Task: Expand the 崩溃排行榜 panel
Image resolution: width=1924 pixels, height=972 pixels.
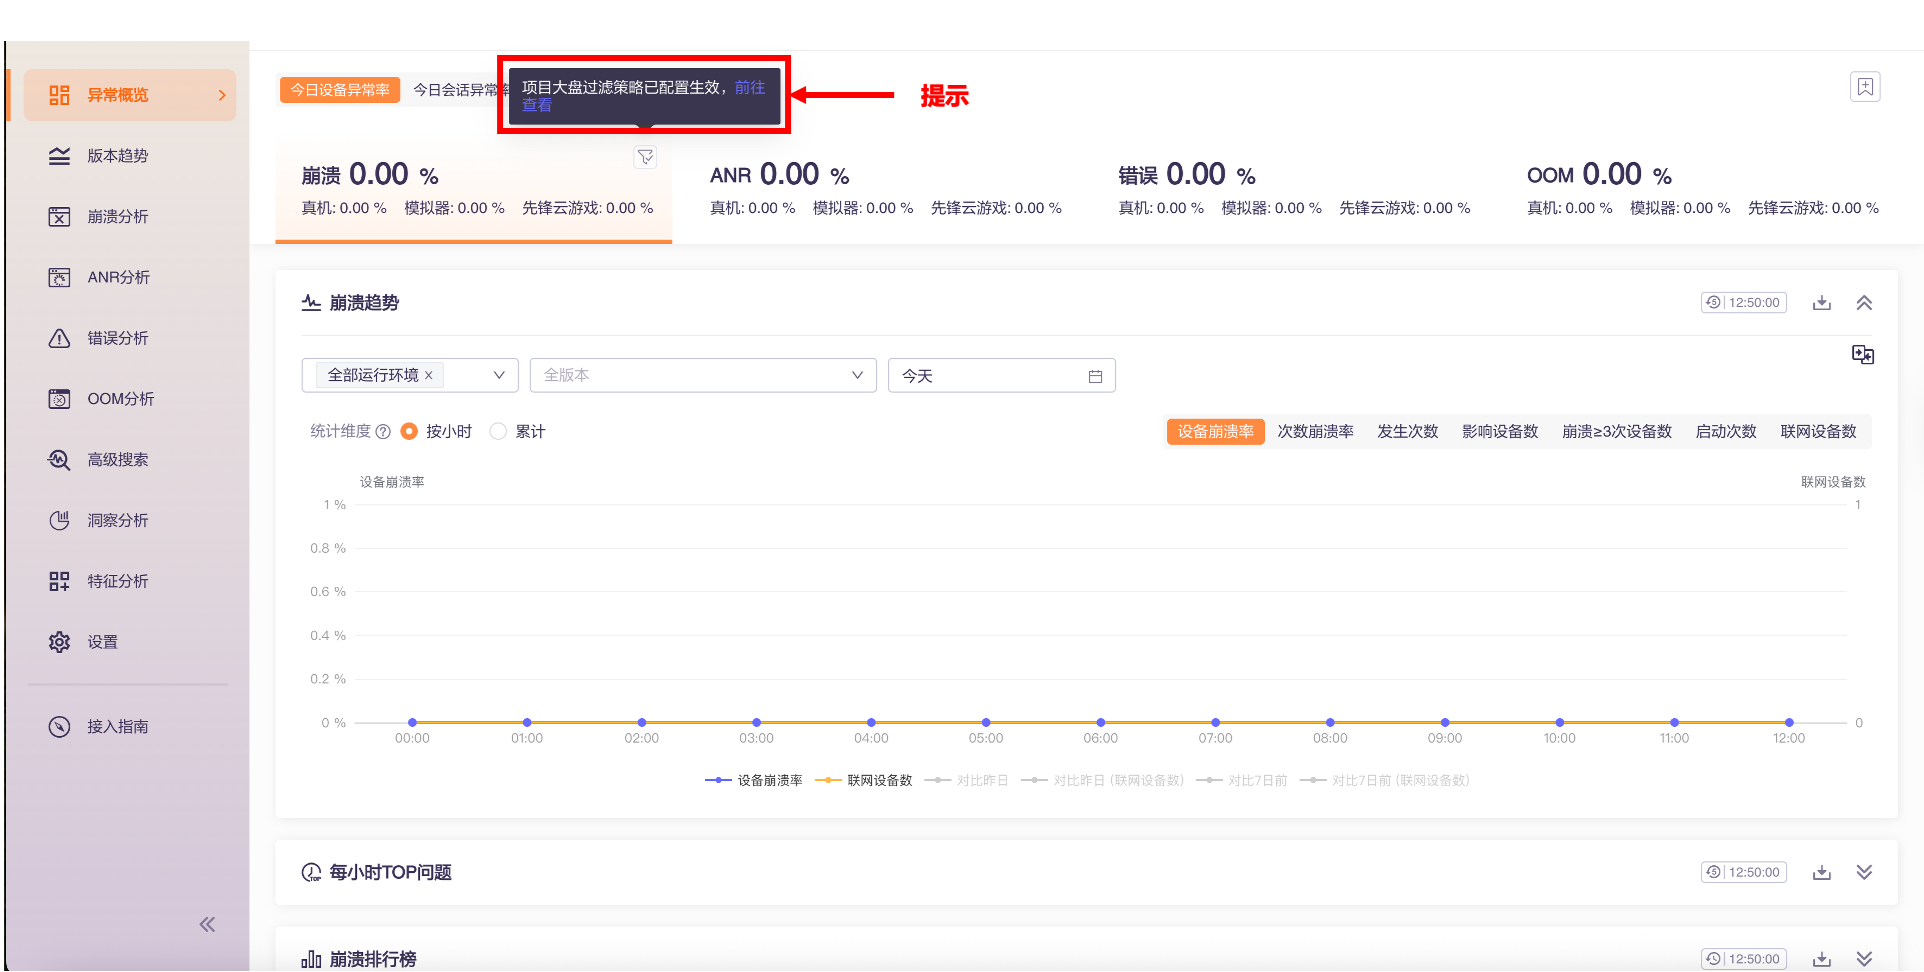Action: click(x=1864, y=959)
